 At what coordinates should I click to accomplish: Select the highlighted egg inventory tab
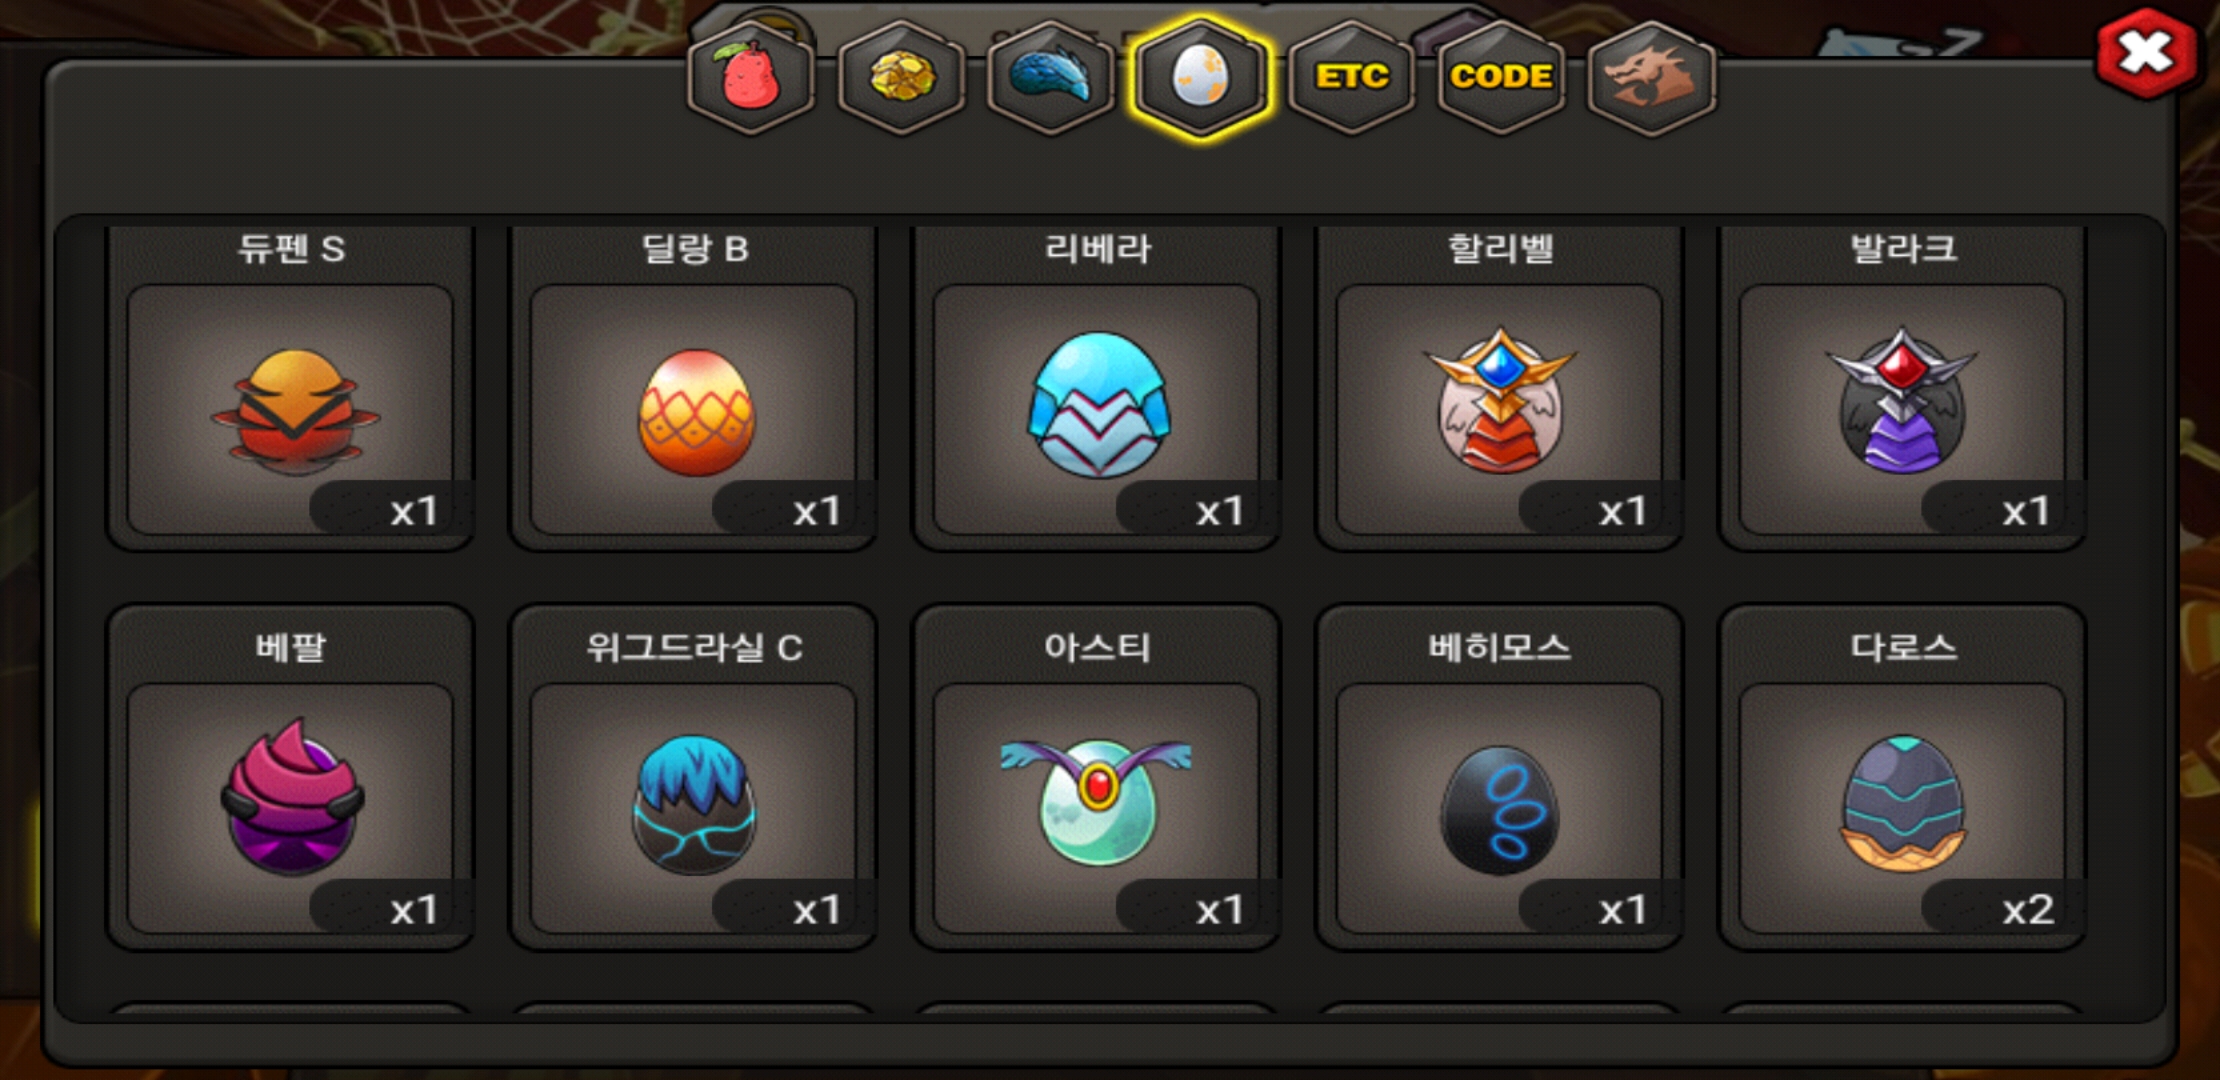tap(1201, 78)
